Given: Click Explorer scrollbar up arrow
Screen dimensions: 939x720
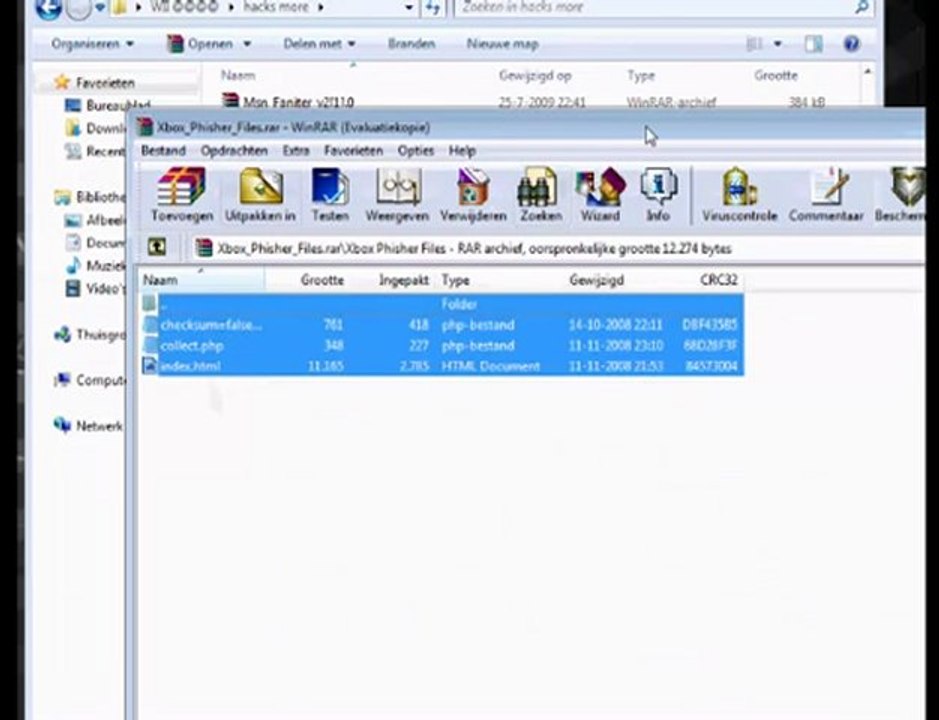Looking at the screenshot, I should click(867, 72).
